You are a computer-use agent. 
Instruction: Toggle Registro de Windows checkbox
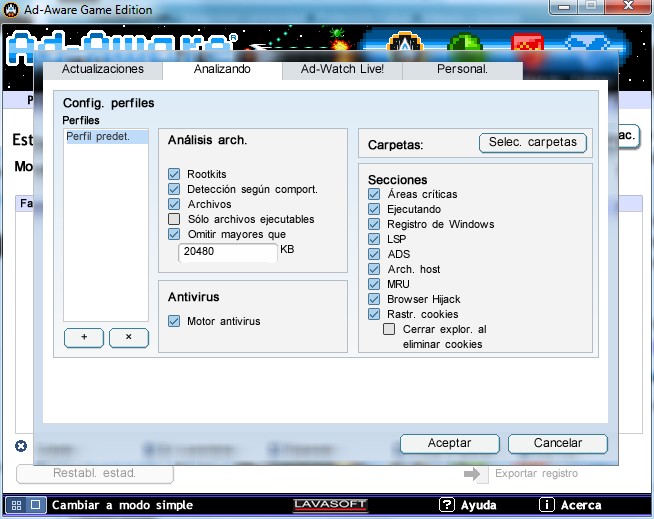tap(374, 224)
